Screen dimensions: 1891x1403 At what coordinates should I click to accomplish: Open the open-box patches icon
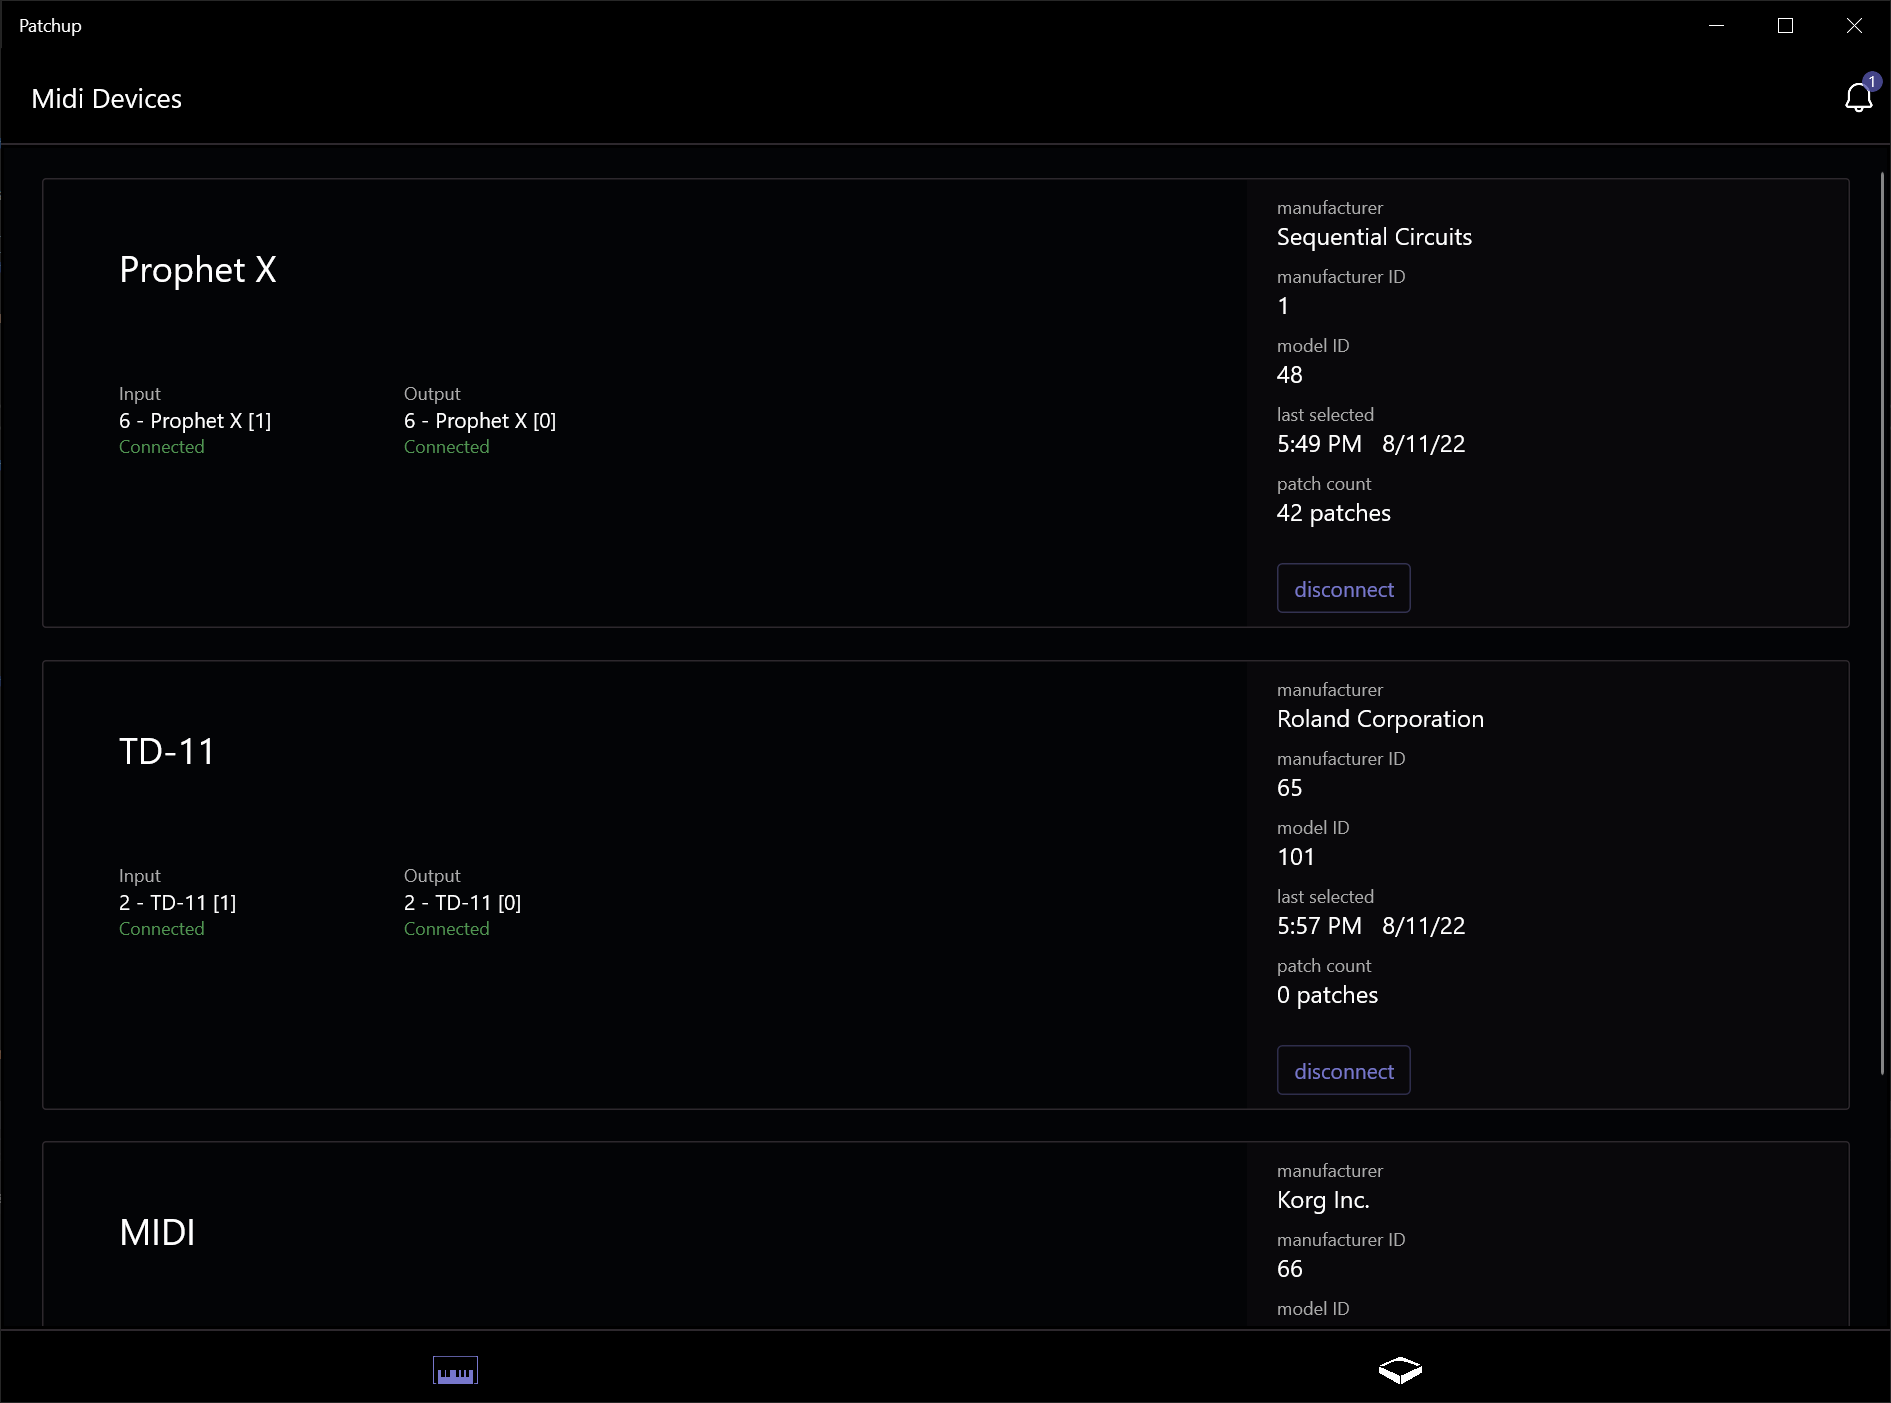1400,1370
